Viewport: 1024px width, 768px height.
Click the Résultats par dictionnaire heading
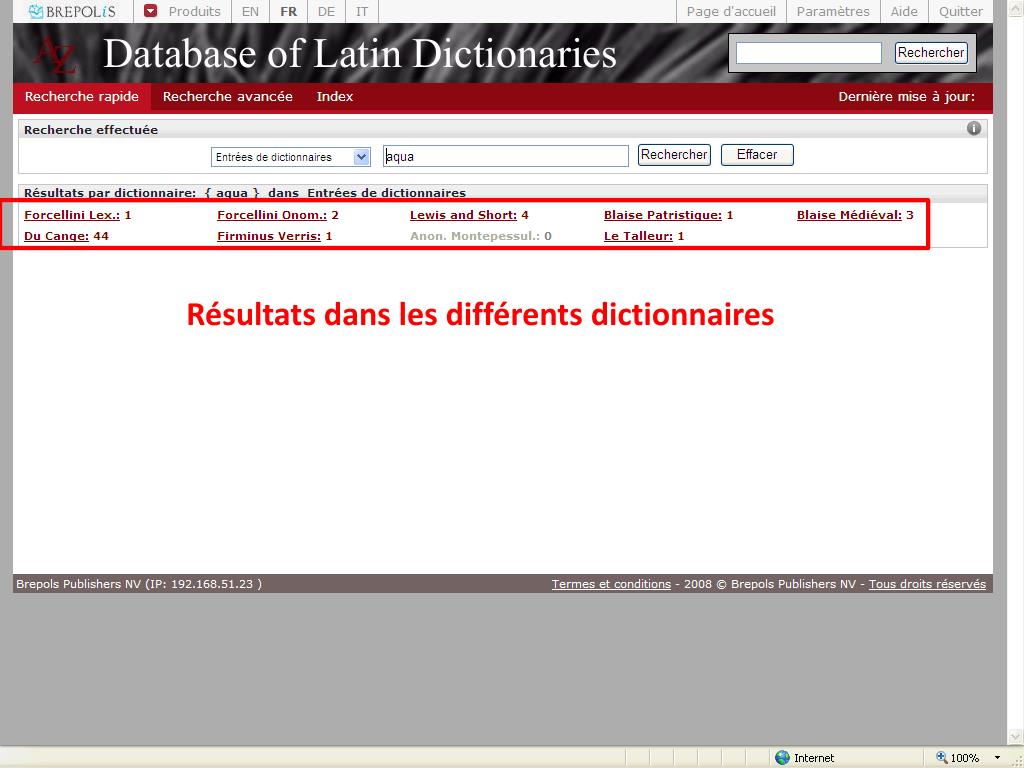point(245,193)
